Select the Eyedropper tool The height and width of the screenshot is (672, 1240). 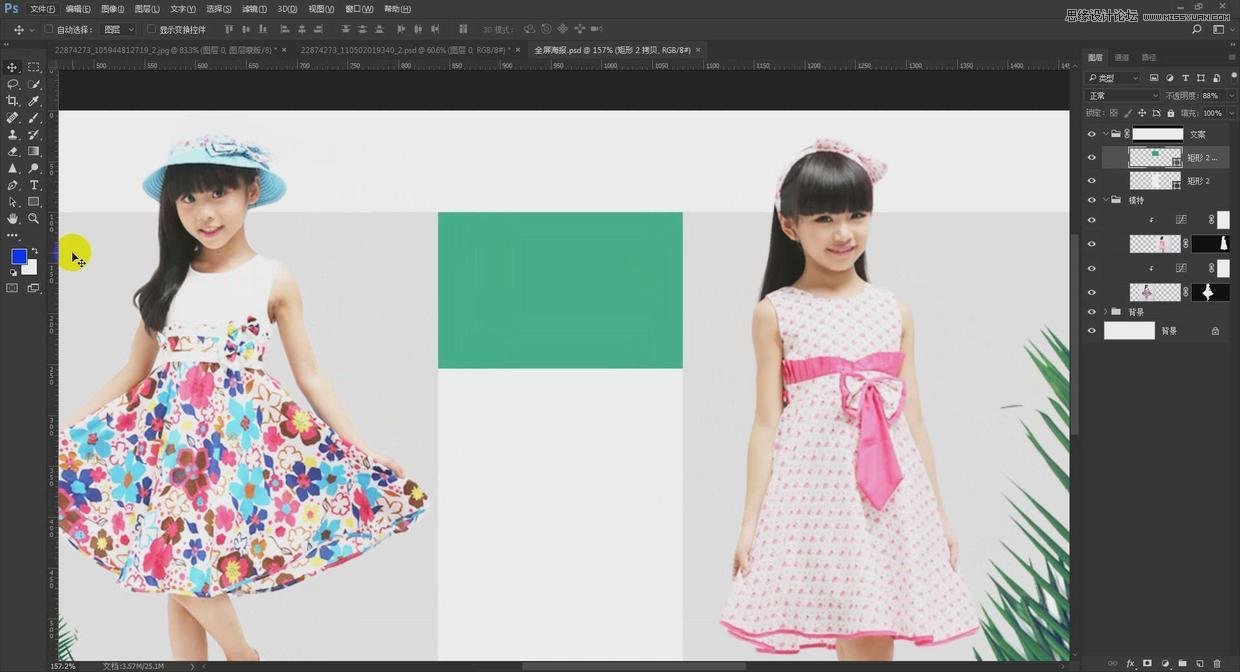pos(34,101)
